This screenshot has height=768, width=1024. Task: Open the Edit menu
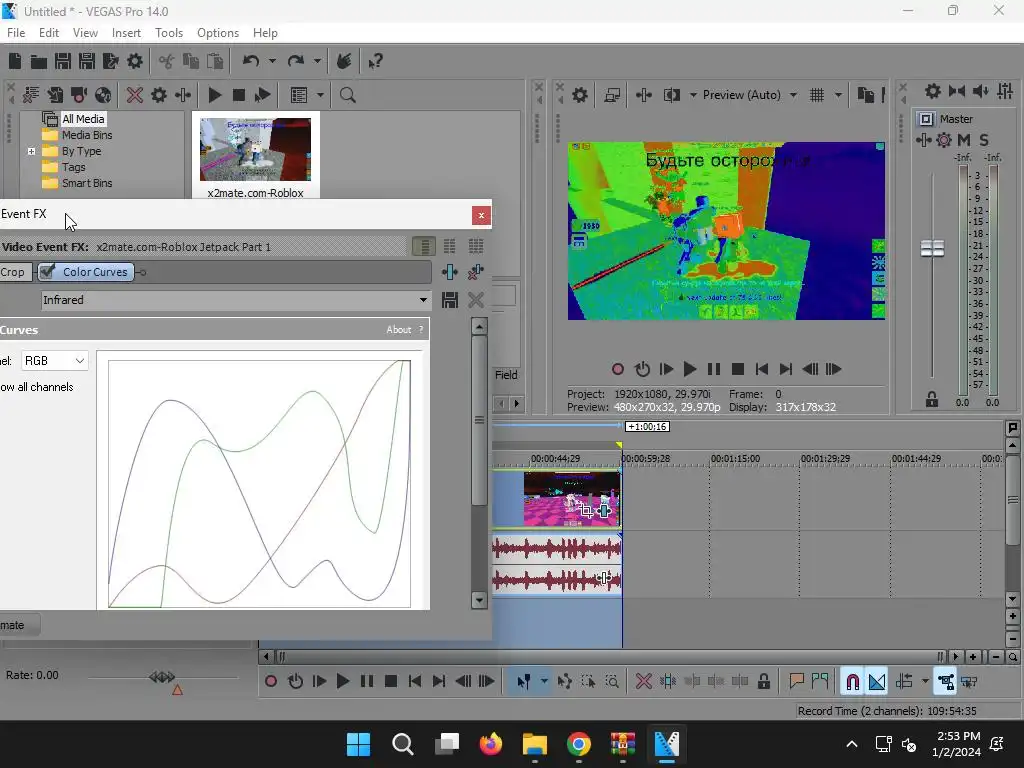[48, 33]
